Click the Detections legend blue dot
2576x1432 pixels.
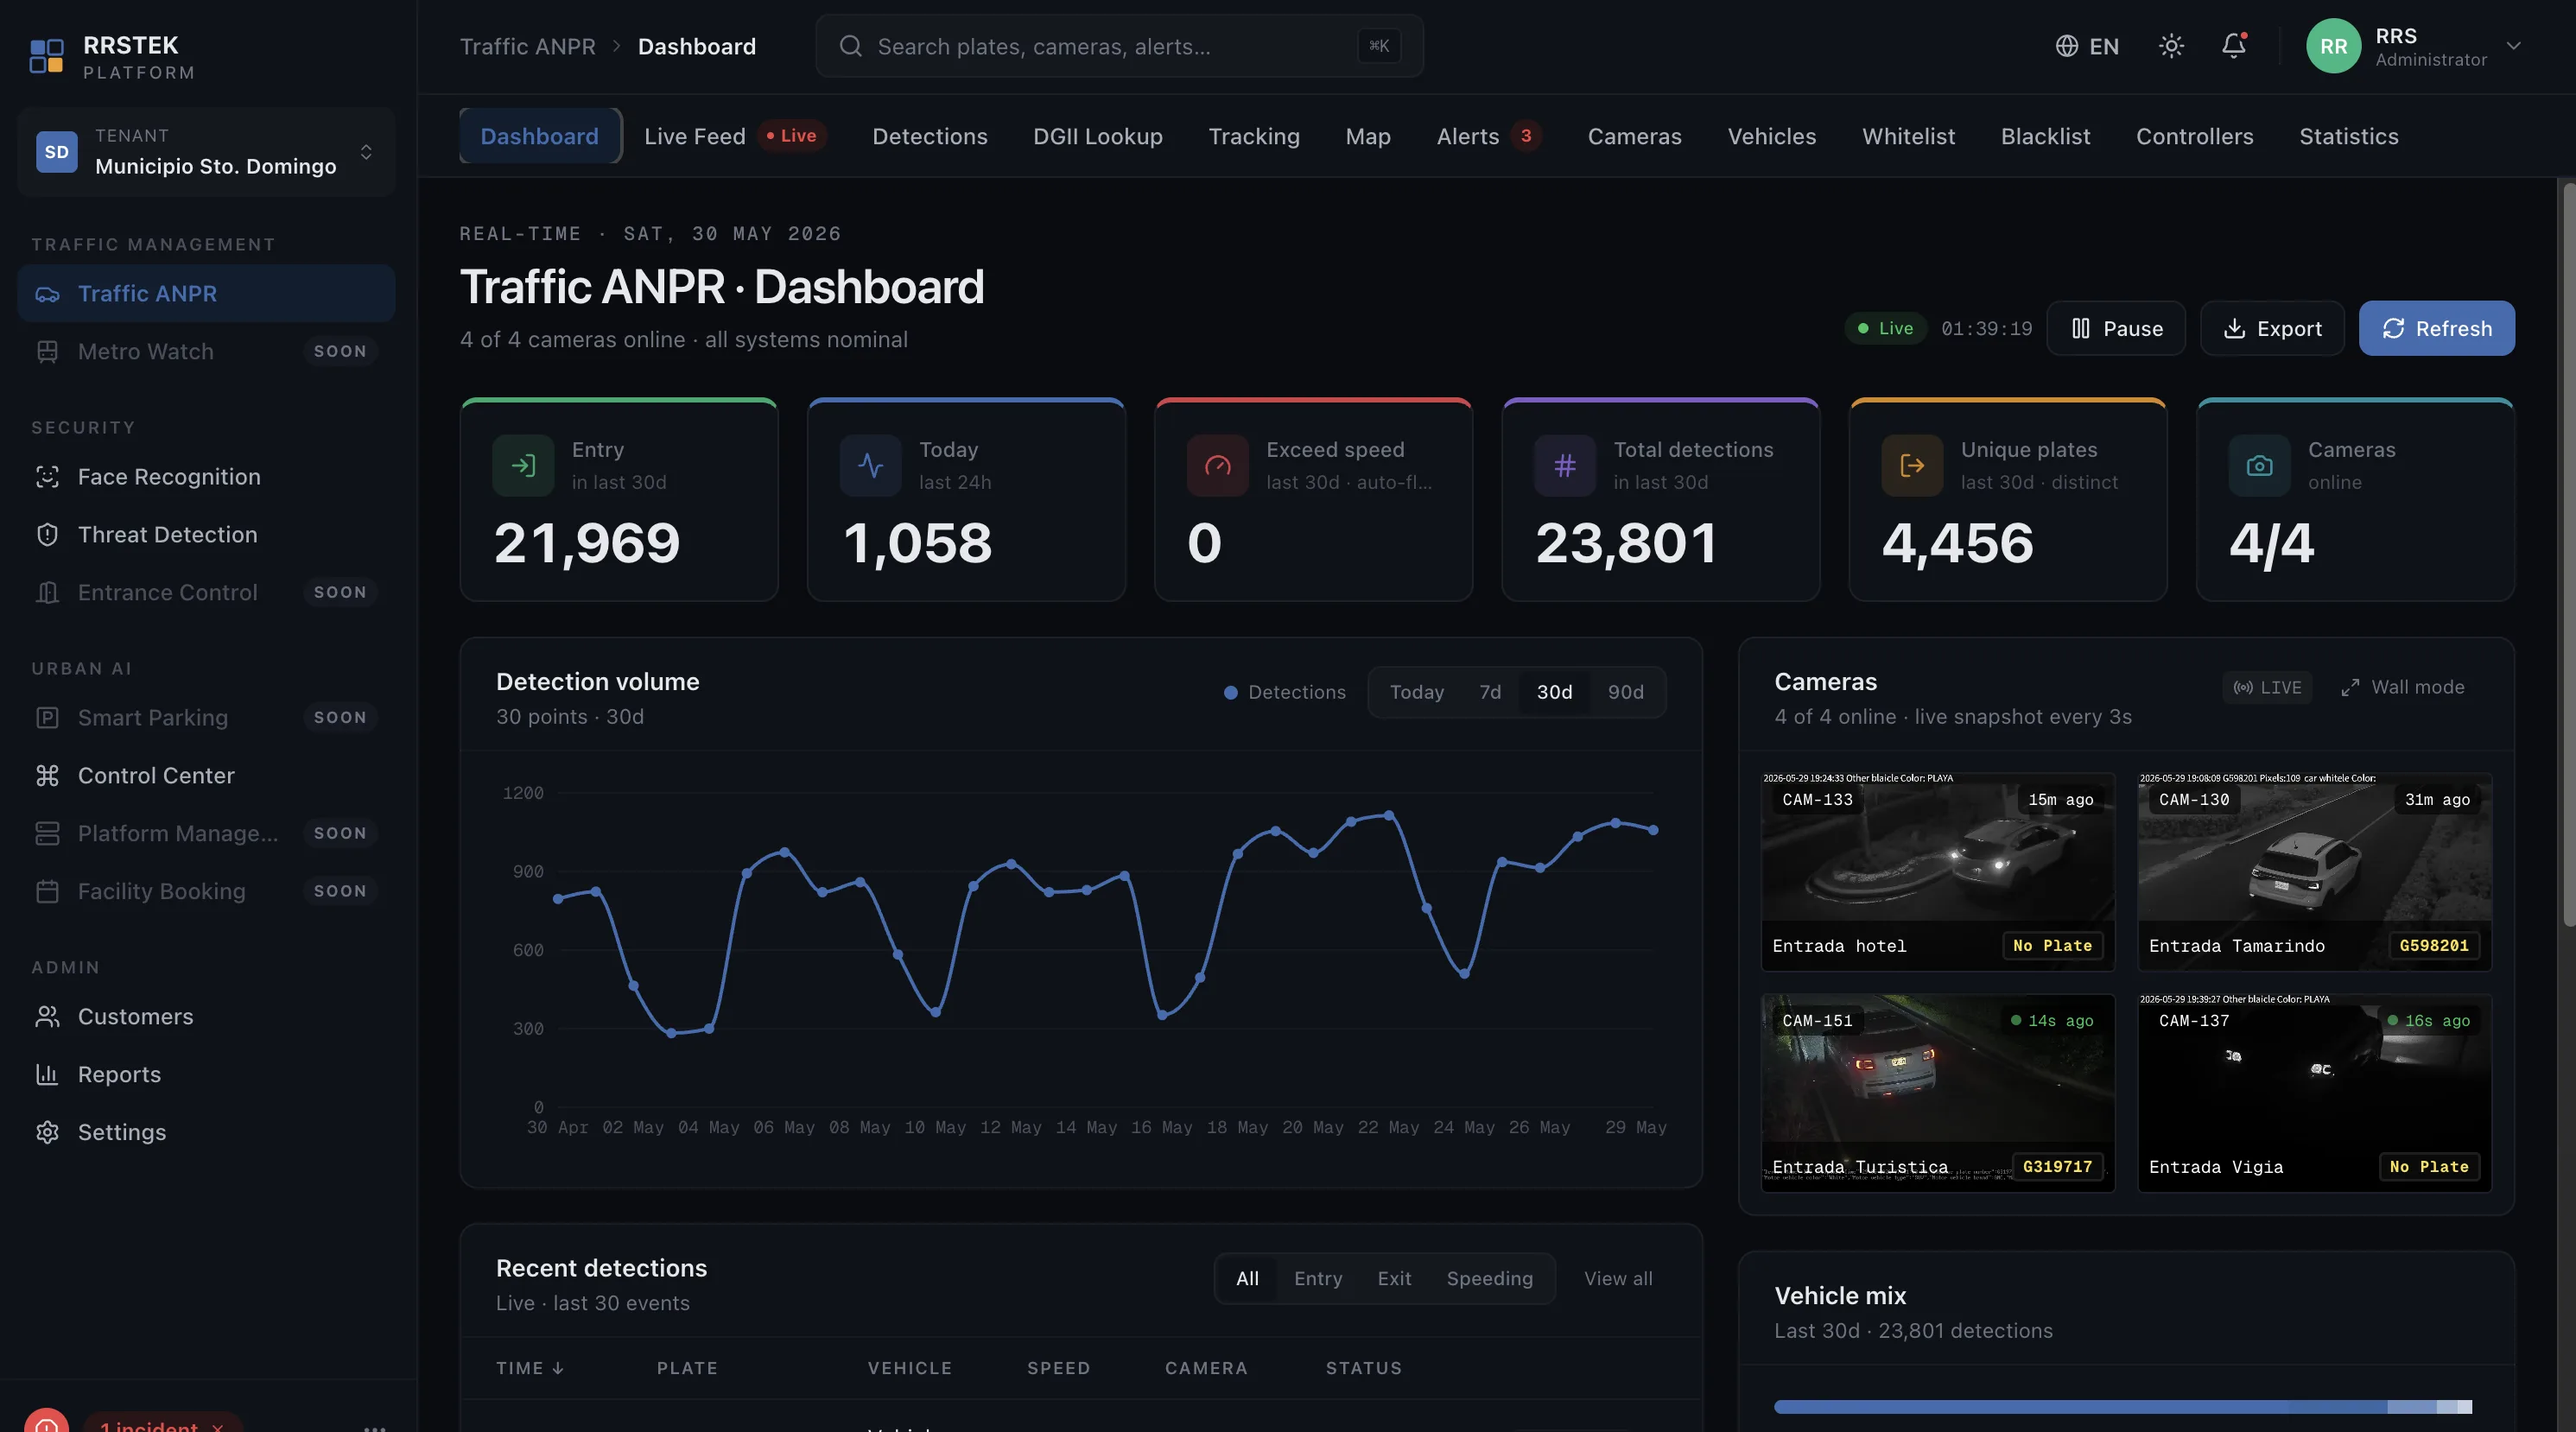click(x=1230, y=692)
